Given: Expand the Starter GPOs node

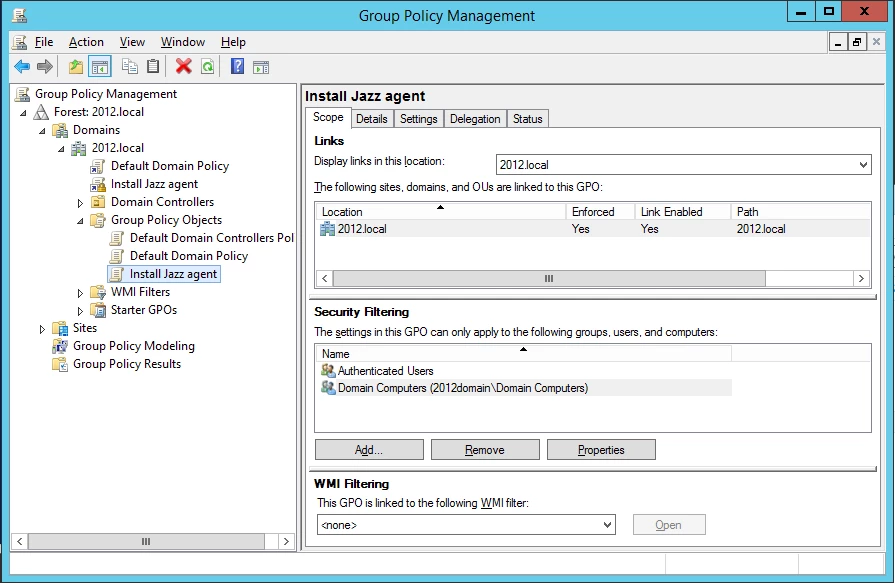Looking at the screenshot, I should (x=80, y=311).
